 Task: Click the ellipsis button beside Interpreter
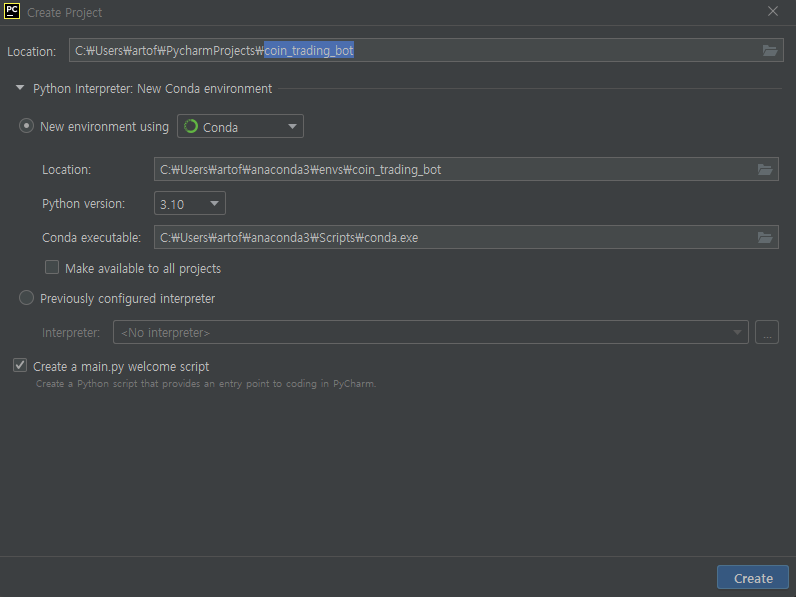[767, 332]
